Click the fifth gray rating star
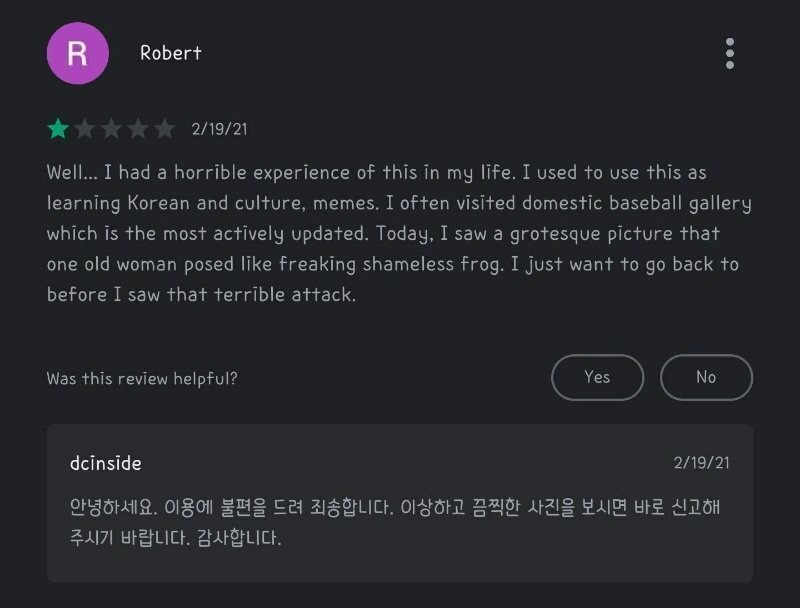Image resolution: width=800 pixels, height=608 pixels. tap(164, 129)
